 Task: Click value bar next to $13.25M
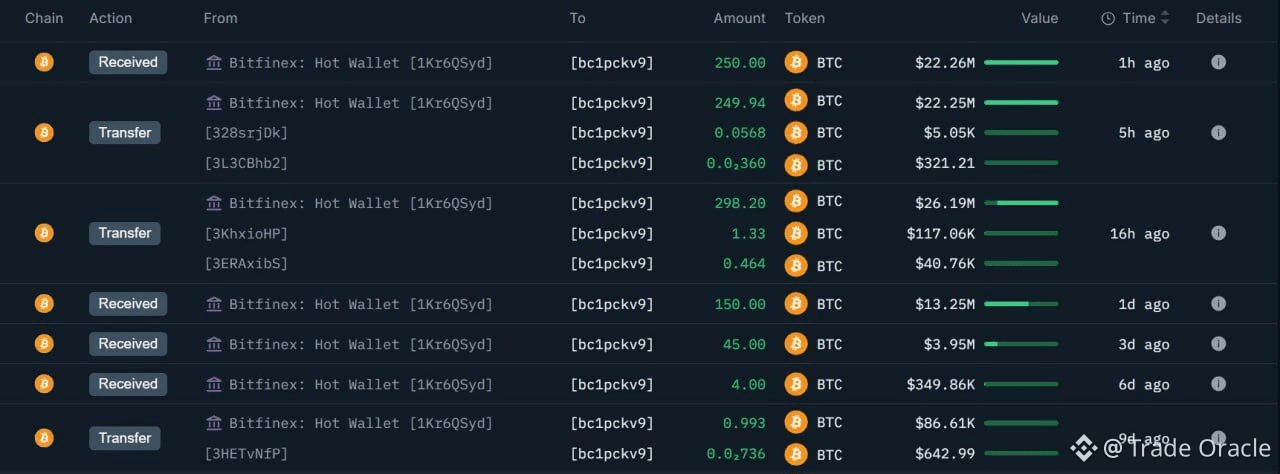(x=1021, y=304)
